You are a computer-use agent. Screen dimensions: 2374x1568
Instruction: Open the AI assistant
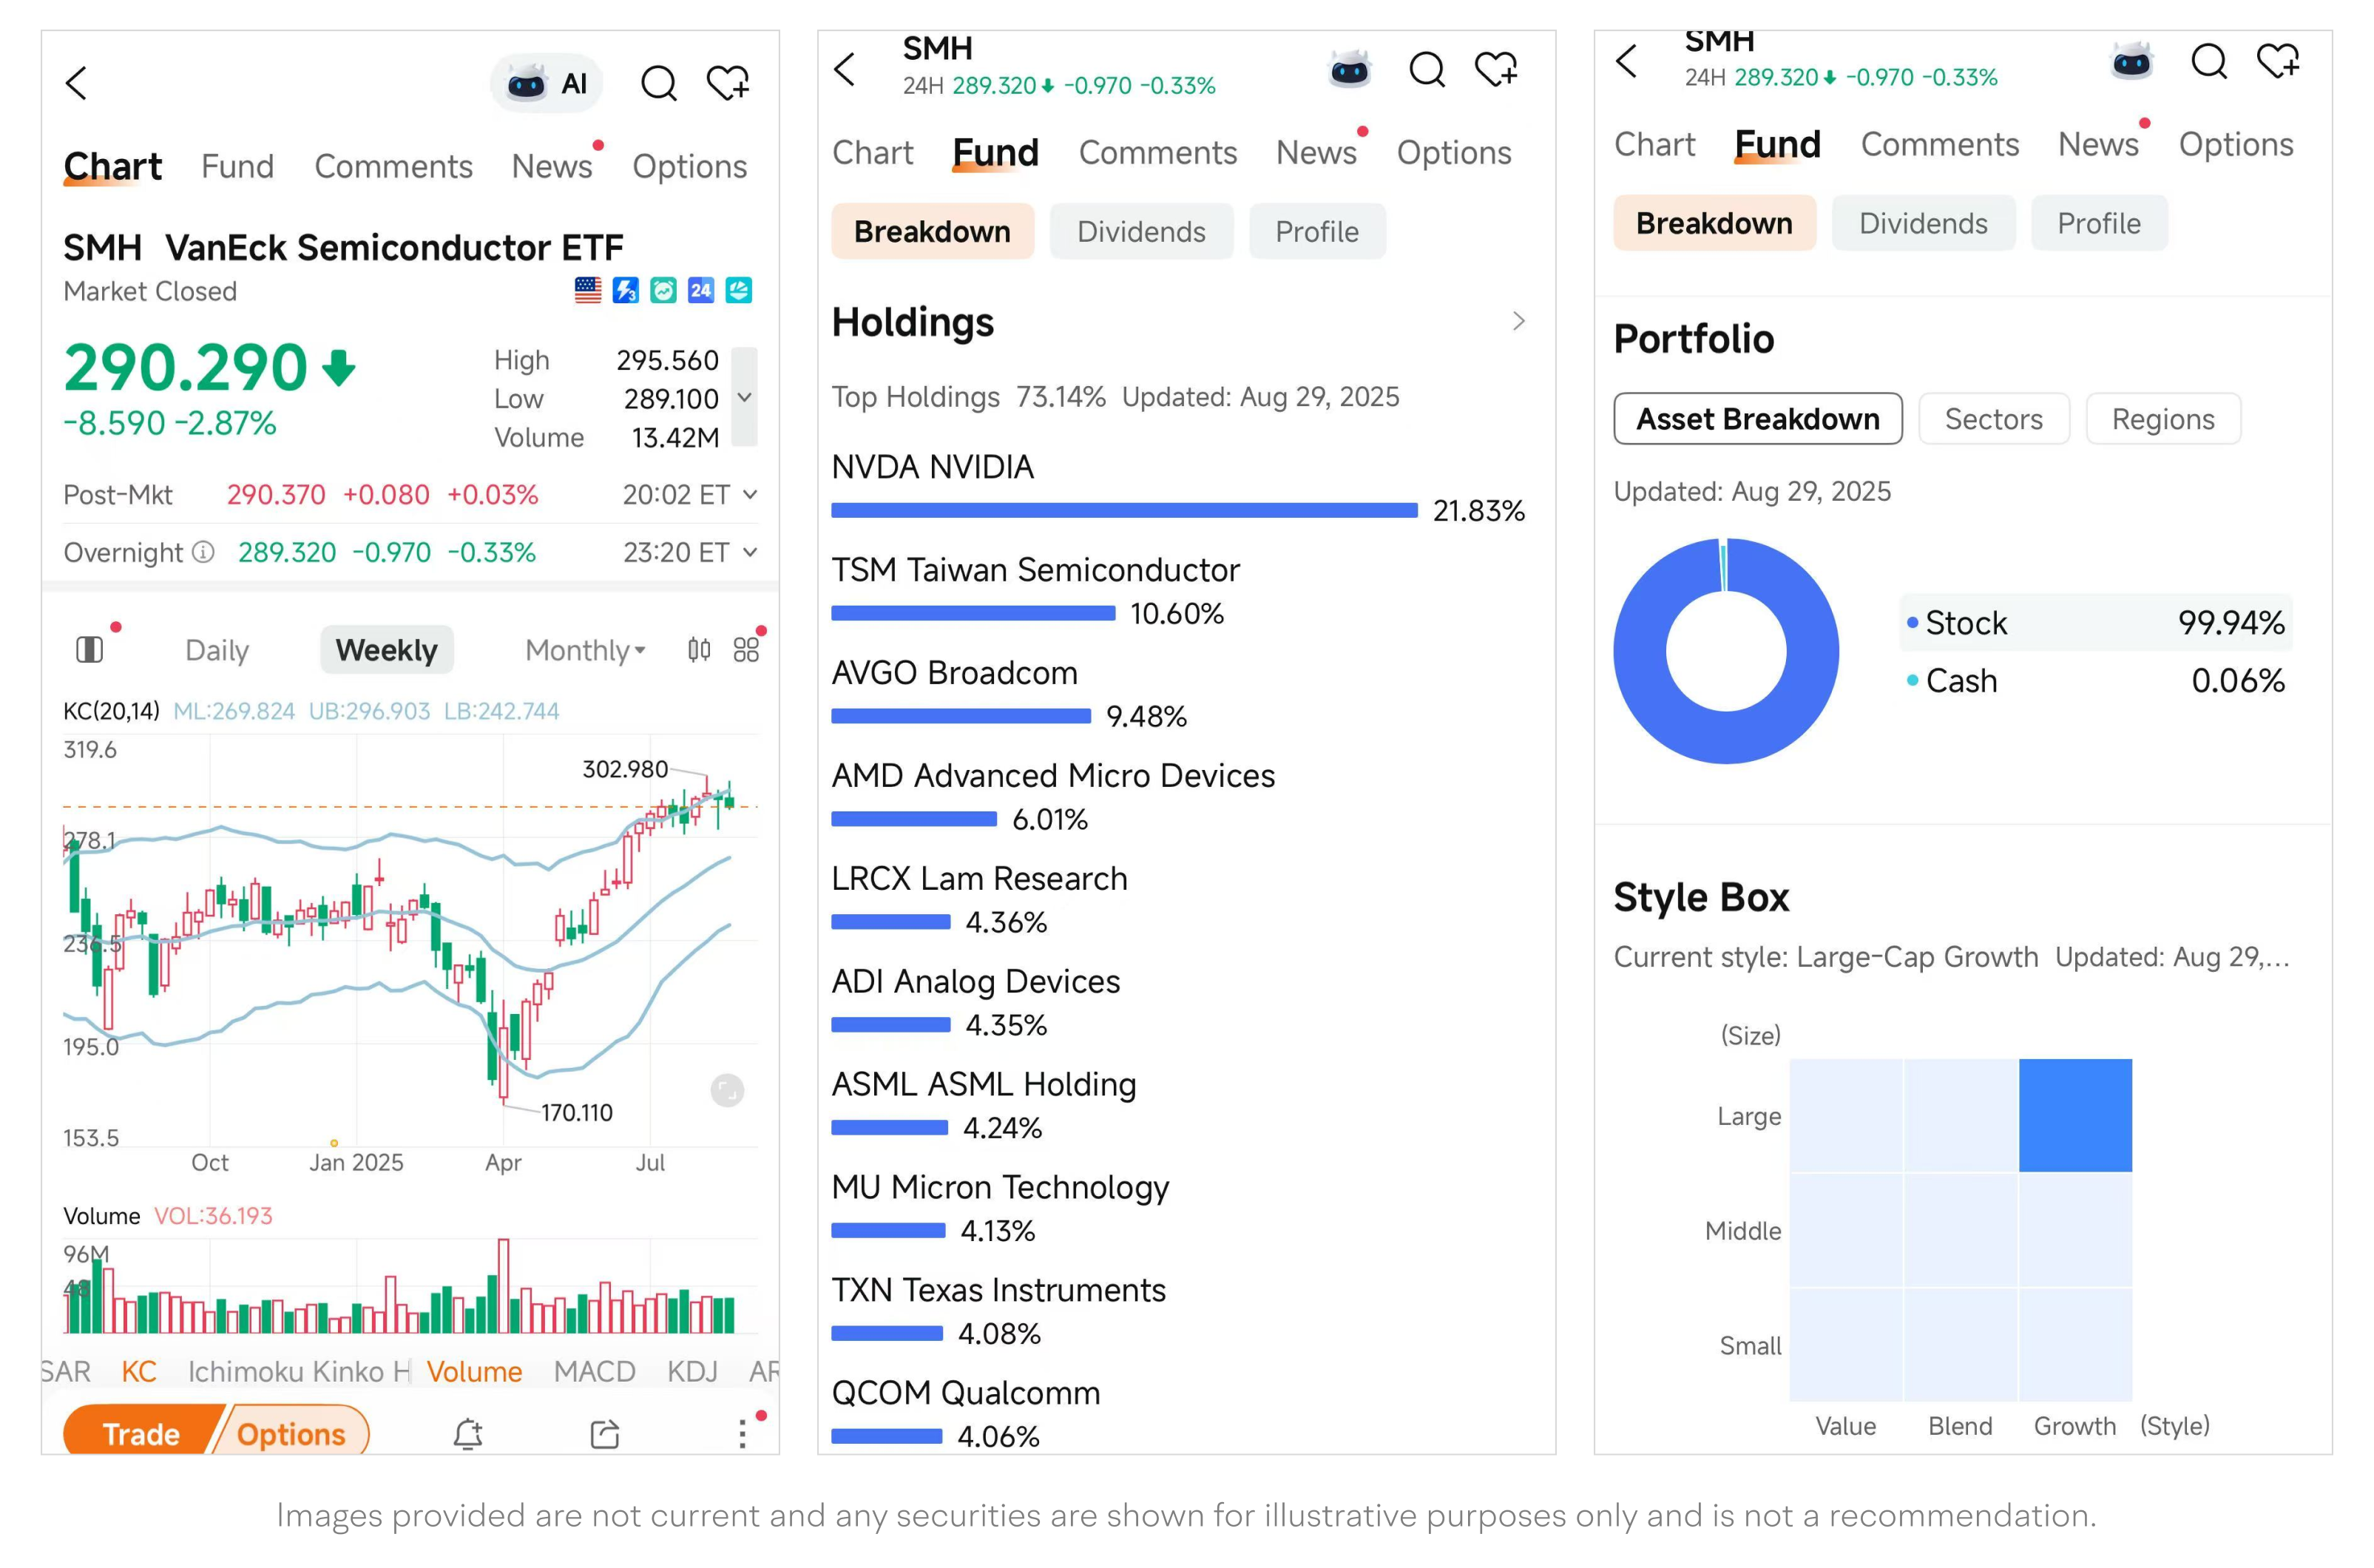(x=546, y=83)
